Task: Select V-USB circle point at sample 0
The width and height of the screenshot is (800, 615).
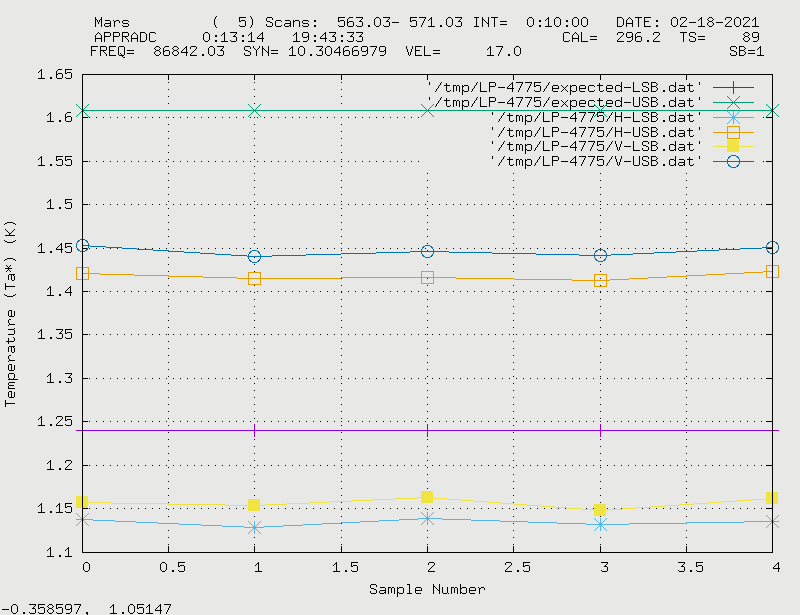Action: (83, 245)
